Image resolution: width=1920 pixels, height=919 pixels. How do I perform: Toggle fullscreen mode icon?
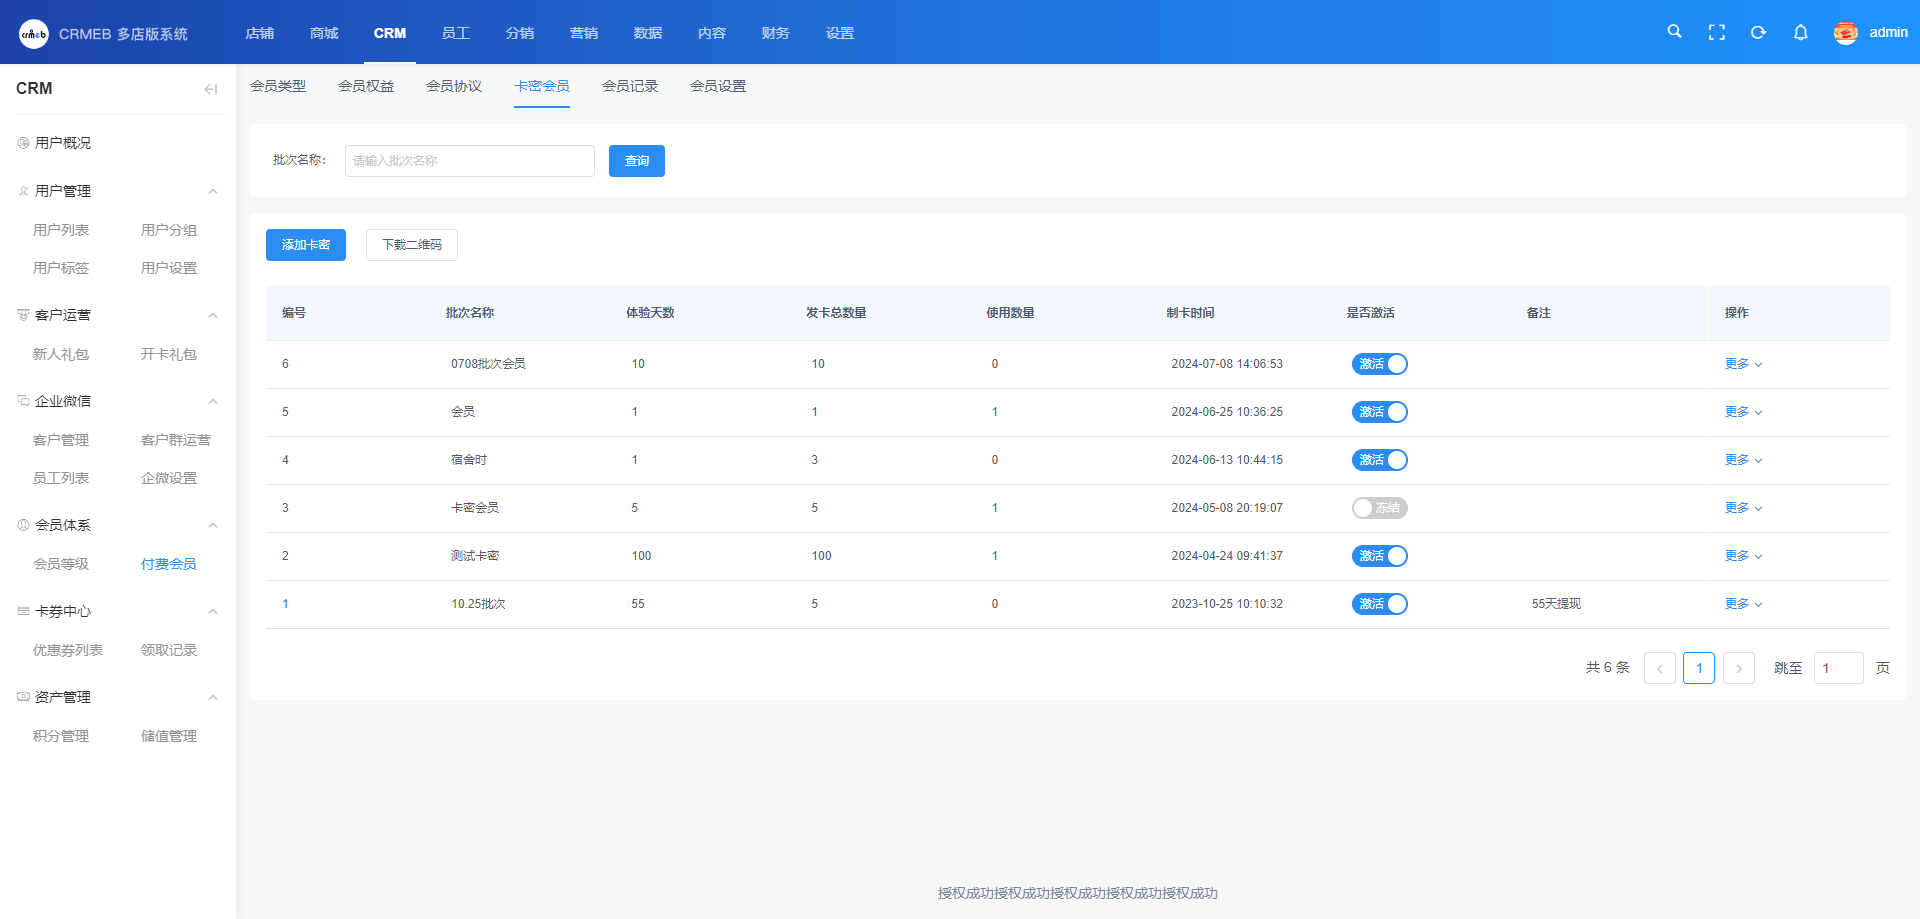[1716, 32]
